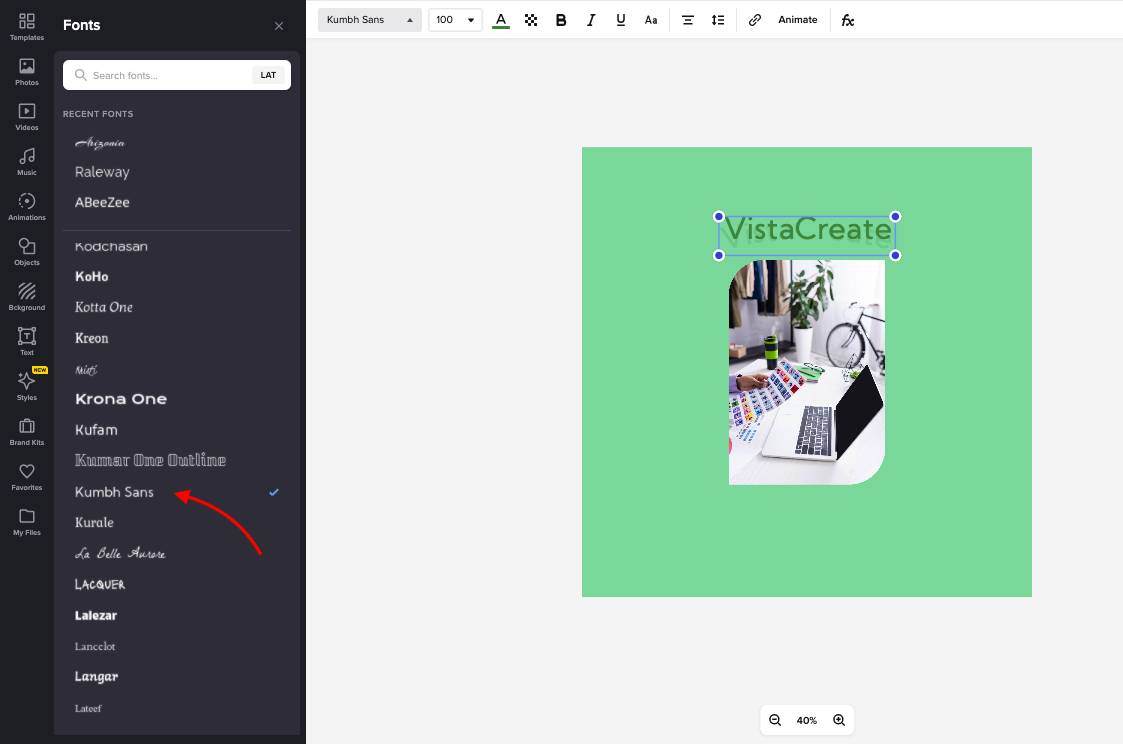
Task: Choose the Lalezar font
Action: coord(96,615)
